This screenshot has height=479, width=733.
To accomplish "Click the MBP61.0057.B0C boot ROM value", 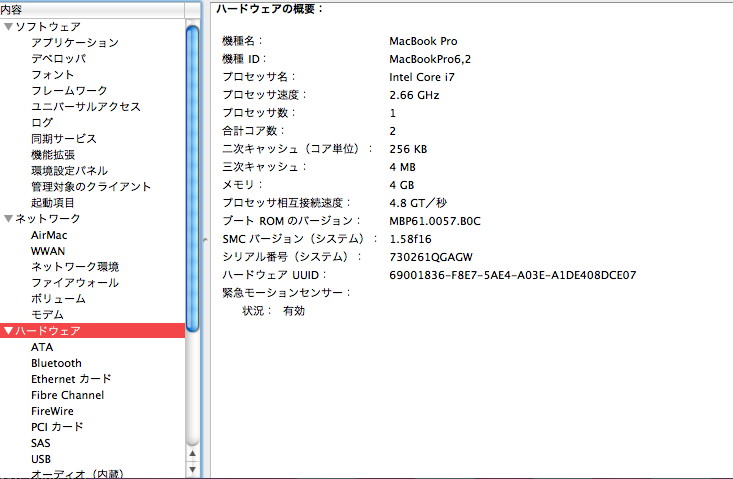I will click(435, 221).
